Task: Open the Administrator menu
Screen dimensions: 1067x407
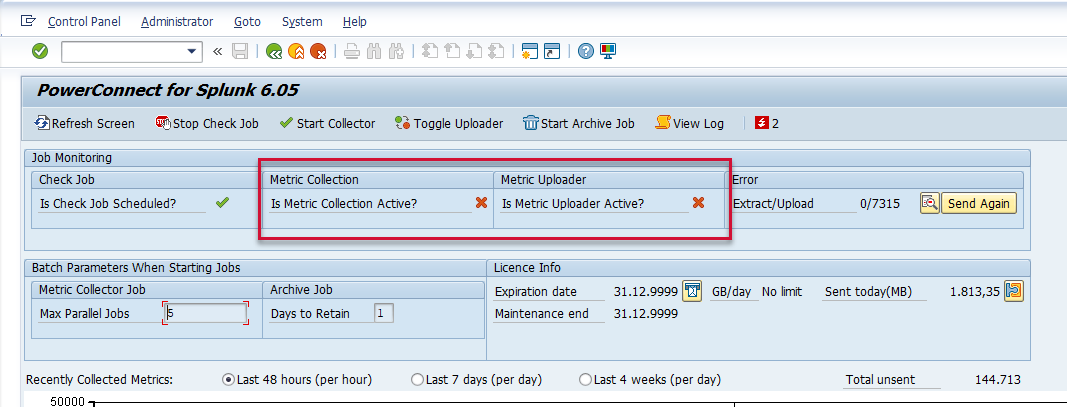Action: tap(177, 21)
